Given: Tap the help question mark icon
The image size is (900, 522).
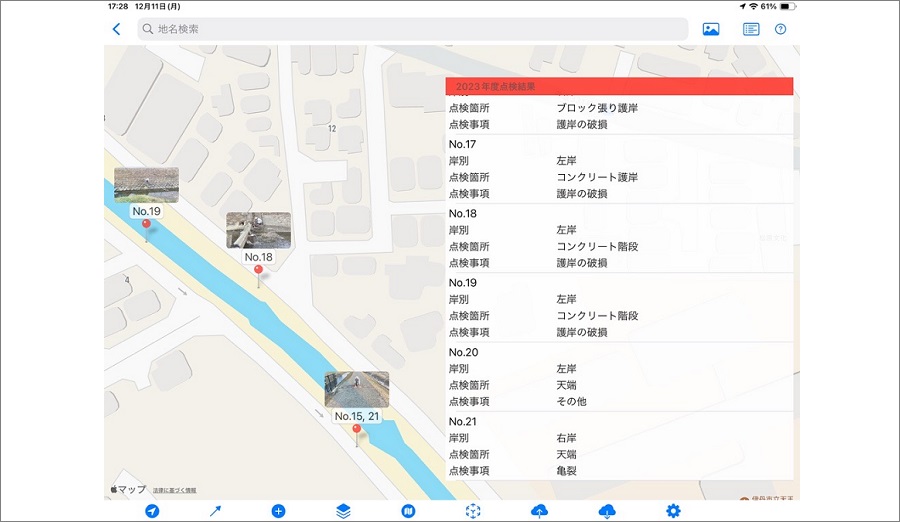Looking at the screenshot, I should [x=780, y=29].
